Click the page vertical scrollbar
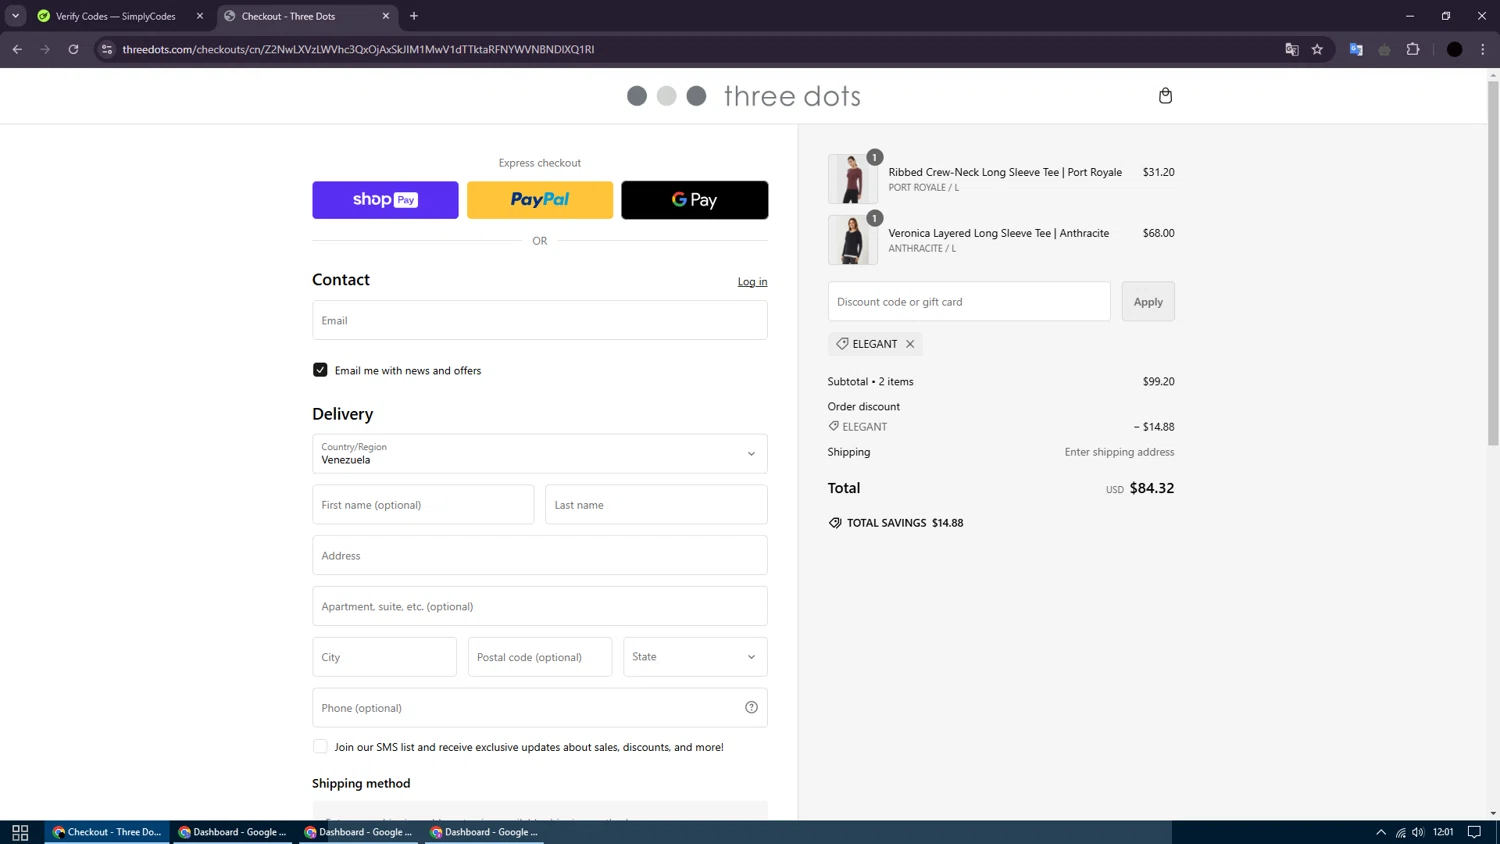Screen dimensions: 1500x844 click(x=1493, y=263)
